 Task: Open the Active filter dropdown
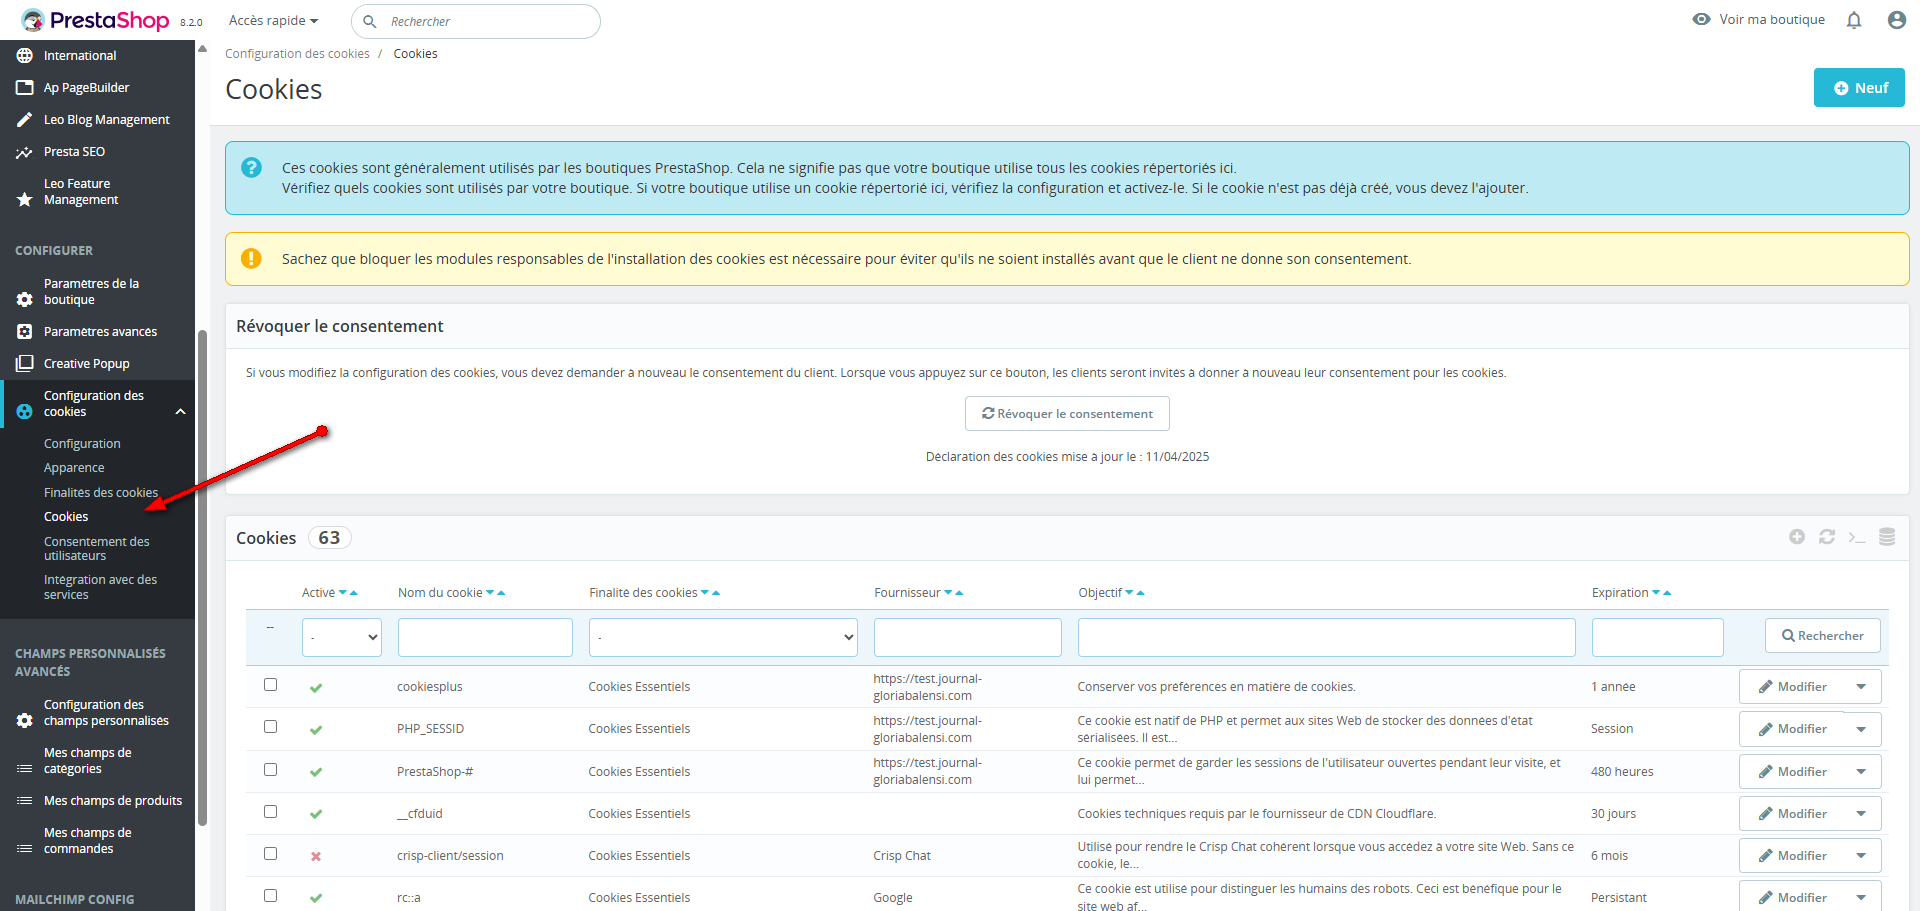pyautogui.click(x=342, y=637)
